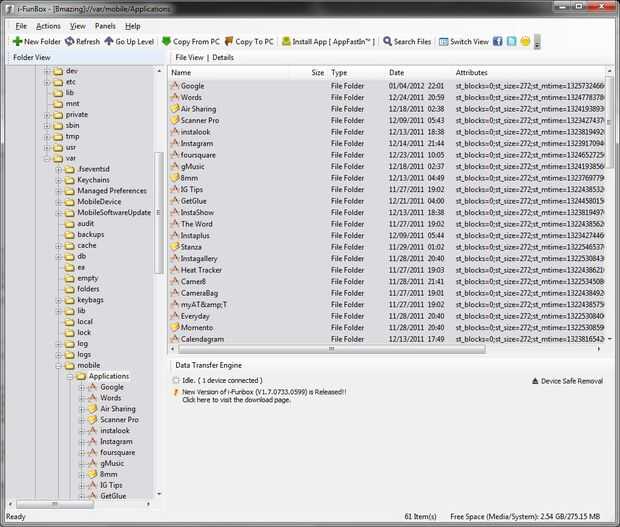Click the 8mm folder icon in file list
Screen dimensions: 620x527
coord(175,178)
